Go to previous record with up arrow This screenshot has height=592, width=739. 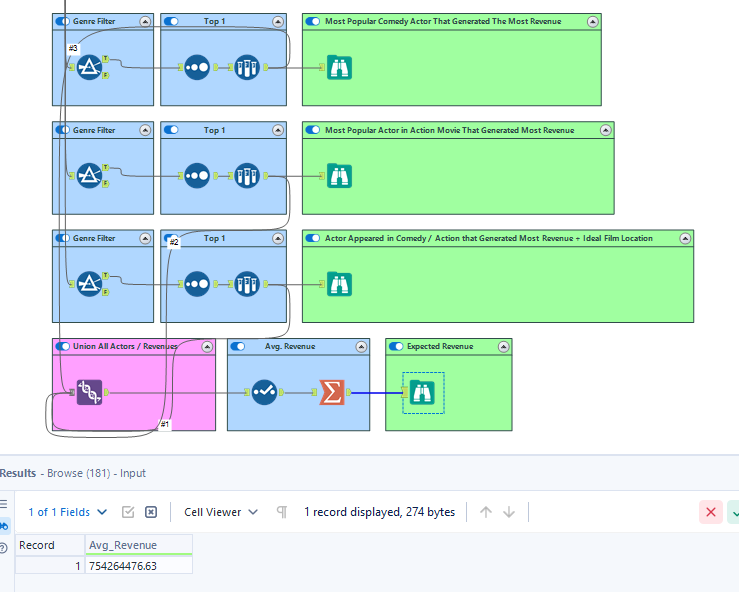486,512
